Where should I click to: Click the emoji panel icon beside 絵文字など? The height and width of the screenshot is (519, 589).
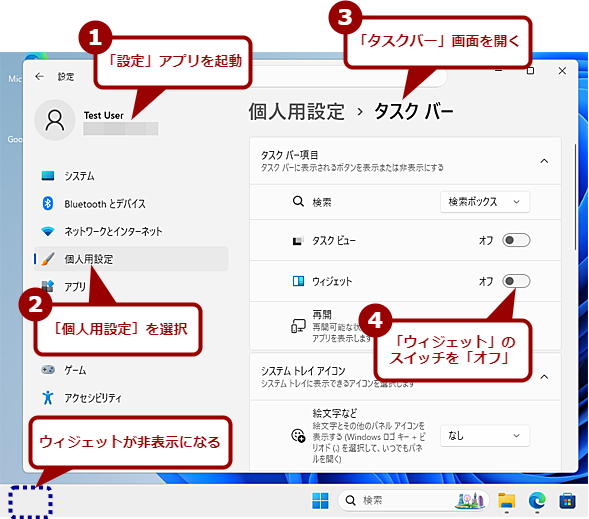298,436
